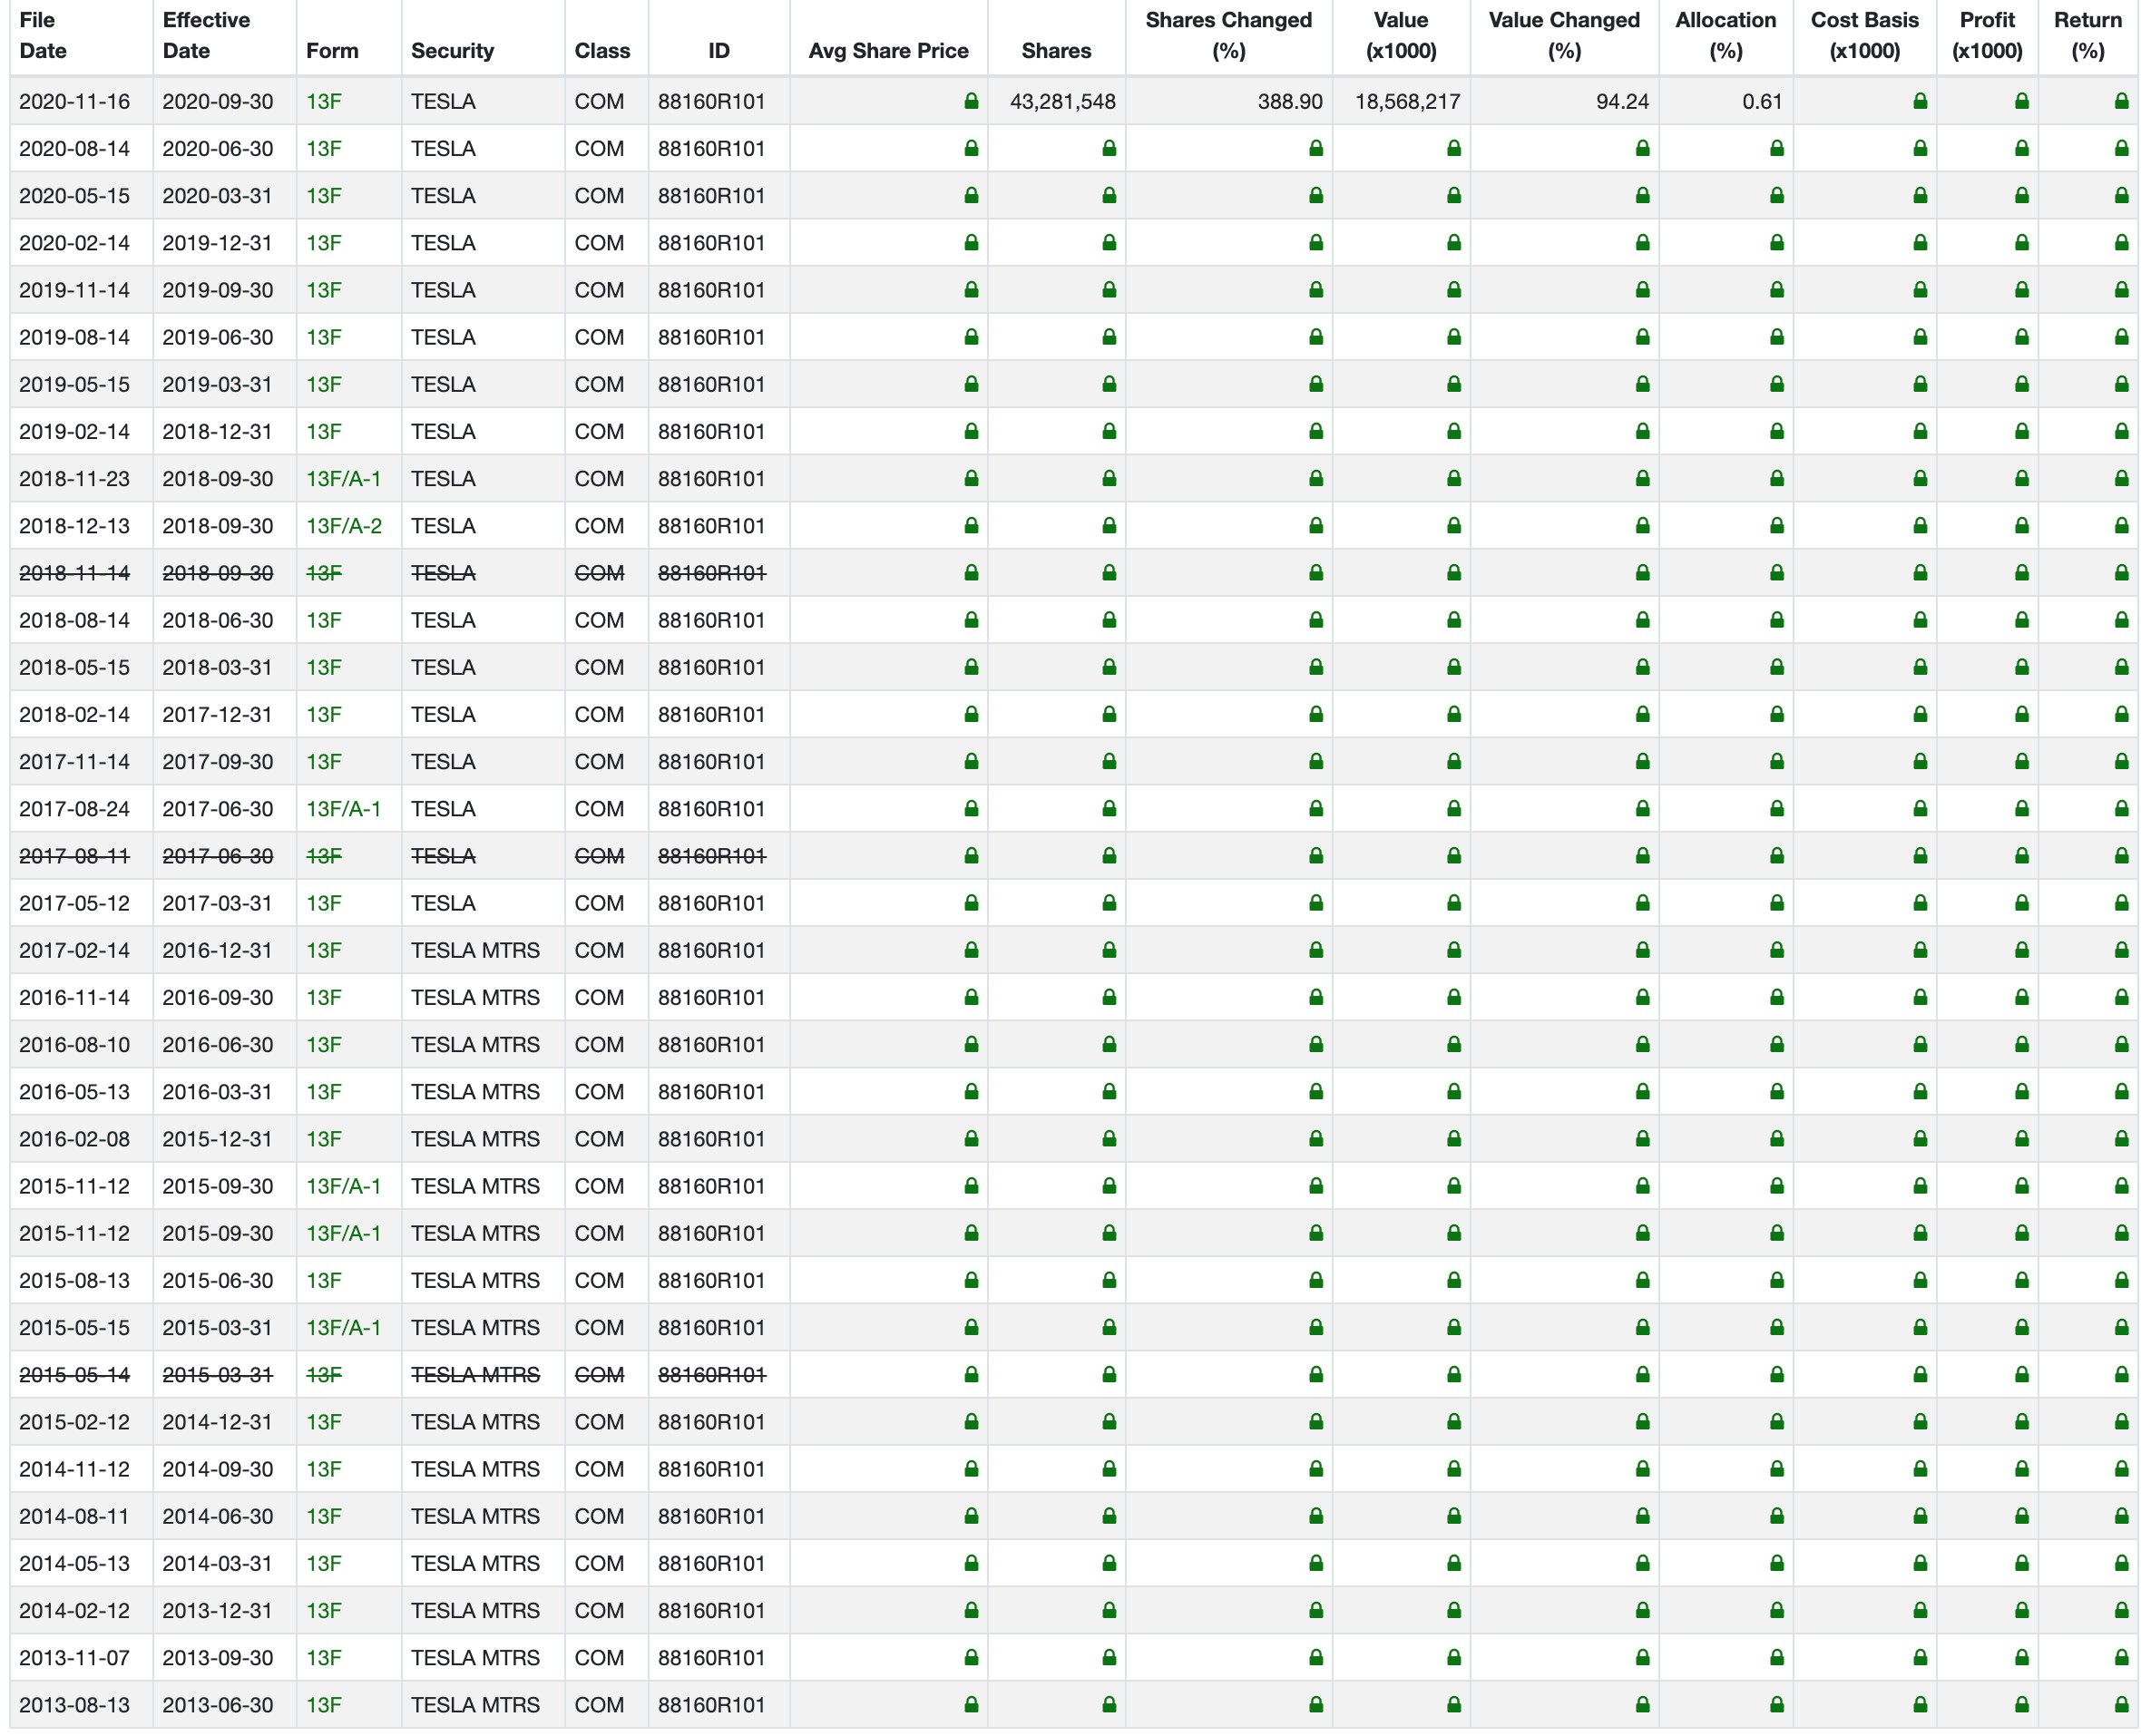
Task: Click the Allocation lock icon in the 2019-08-14 row
Action: (x=1776, y=337)
